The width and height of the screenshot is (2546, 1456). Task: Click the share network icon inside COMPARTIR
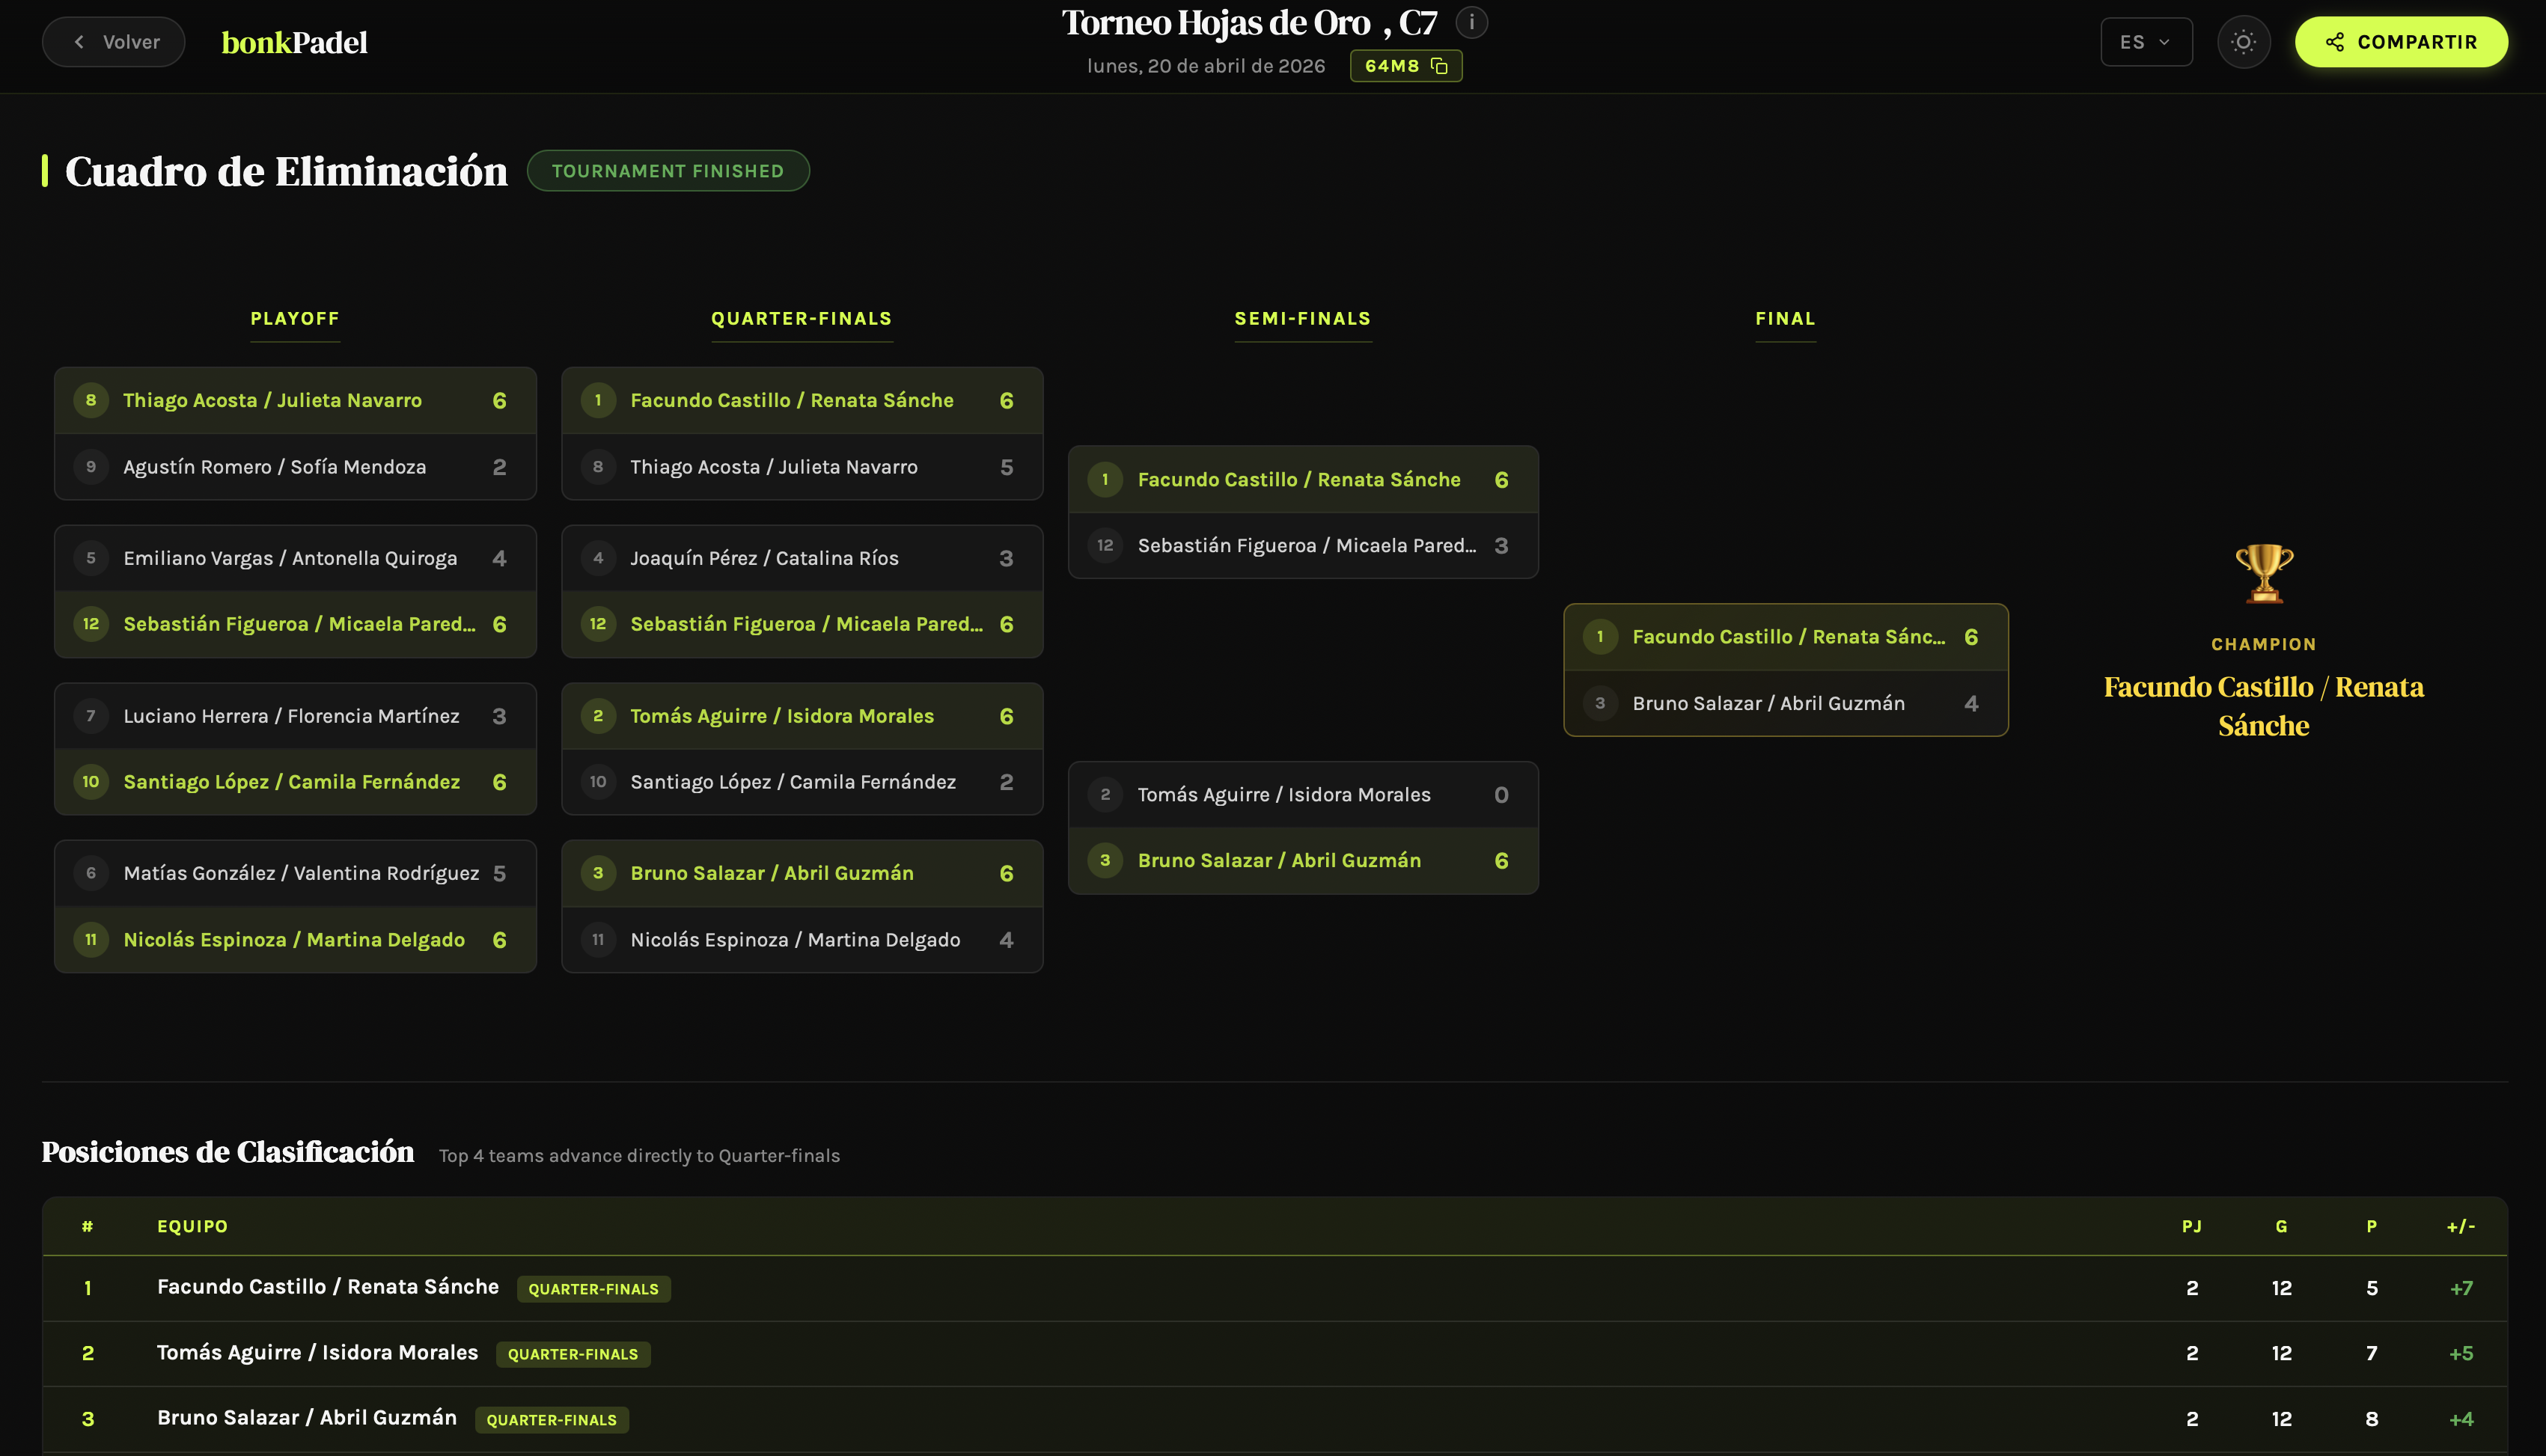(2335, 42)
